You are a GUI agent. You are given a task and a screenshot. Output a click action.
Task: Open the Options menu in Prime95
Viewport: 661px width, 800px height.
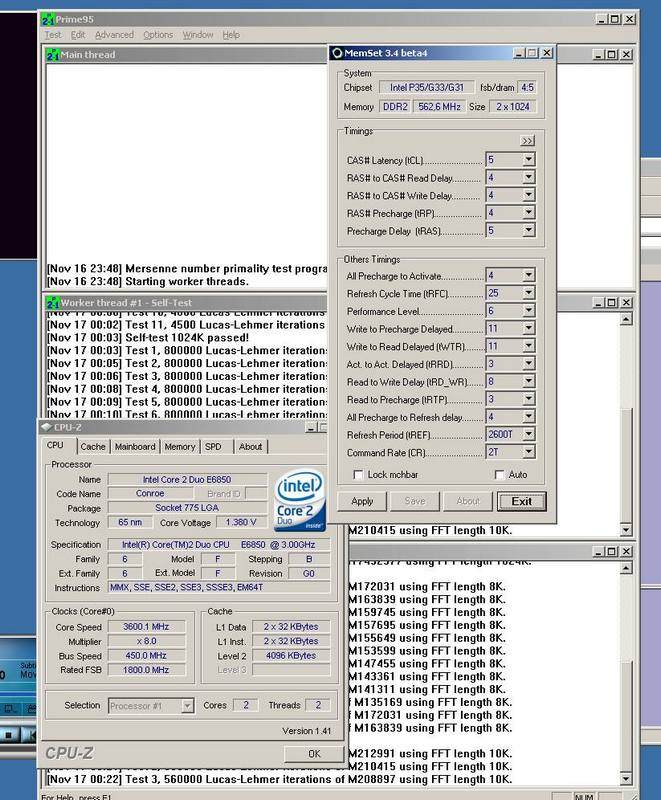click(158, 35)
